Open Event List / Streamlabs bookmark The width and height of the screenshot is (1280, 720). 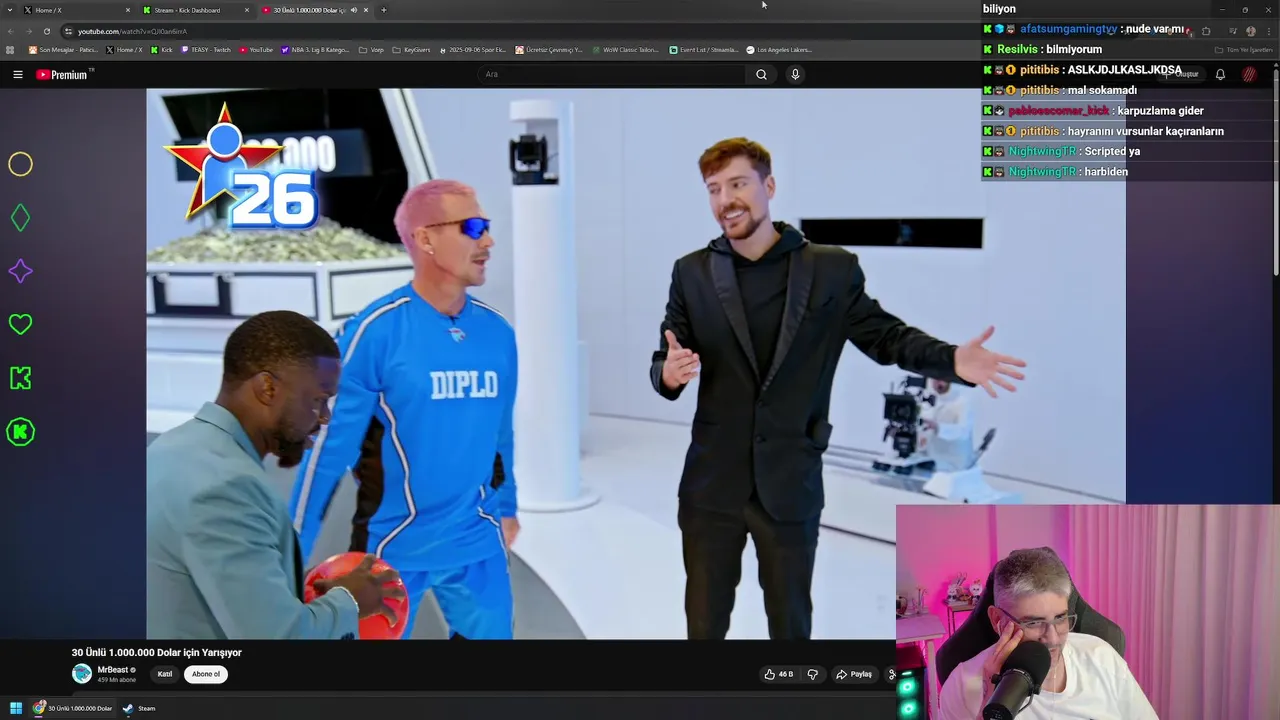coord(704,49)
